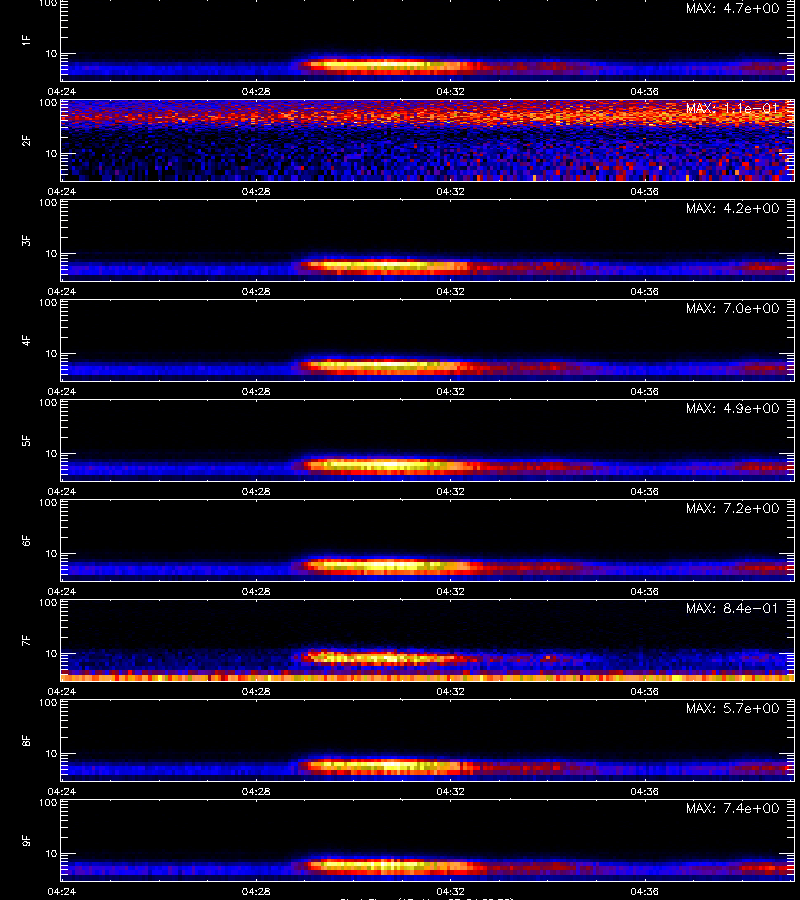The height and width of the screenshot is (900, 800).
Task: Click the 5F panel axis label
Action: pyautogui.click(x=26, y=441)
